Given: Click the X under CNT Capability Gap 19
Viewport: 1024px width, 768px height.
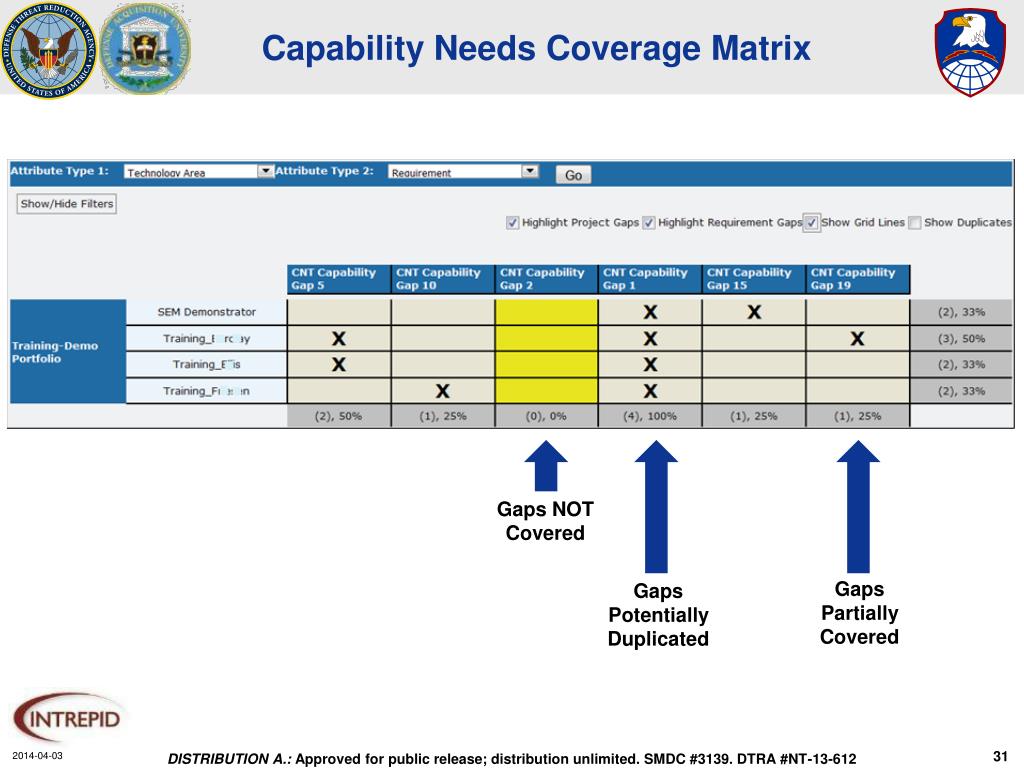Looking at the screenshot, I should [857, 338].
